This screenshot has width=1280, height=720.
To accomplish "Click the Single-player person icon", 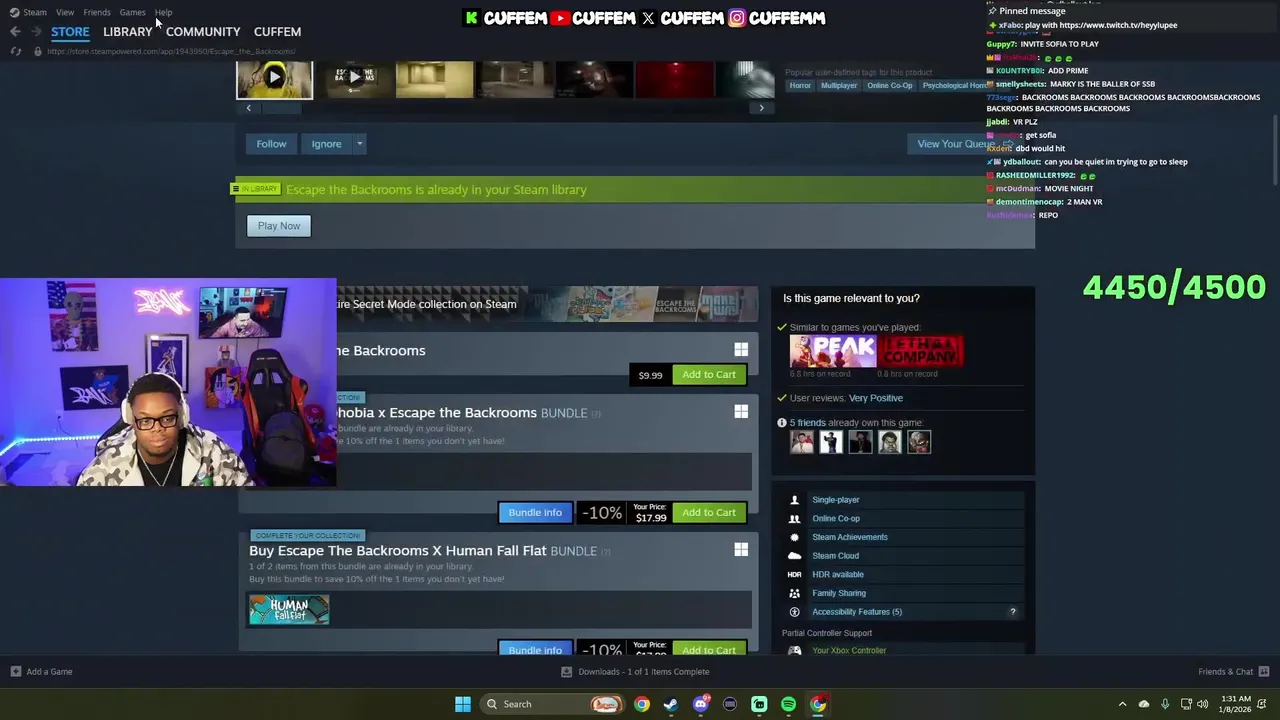I will (795, 500).
